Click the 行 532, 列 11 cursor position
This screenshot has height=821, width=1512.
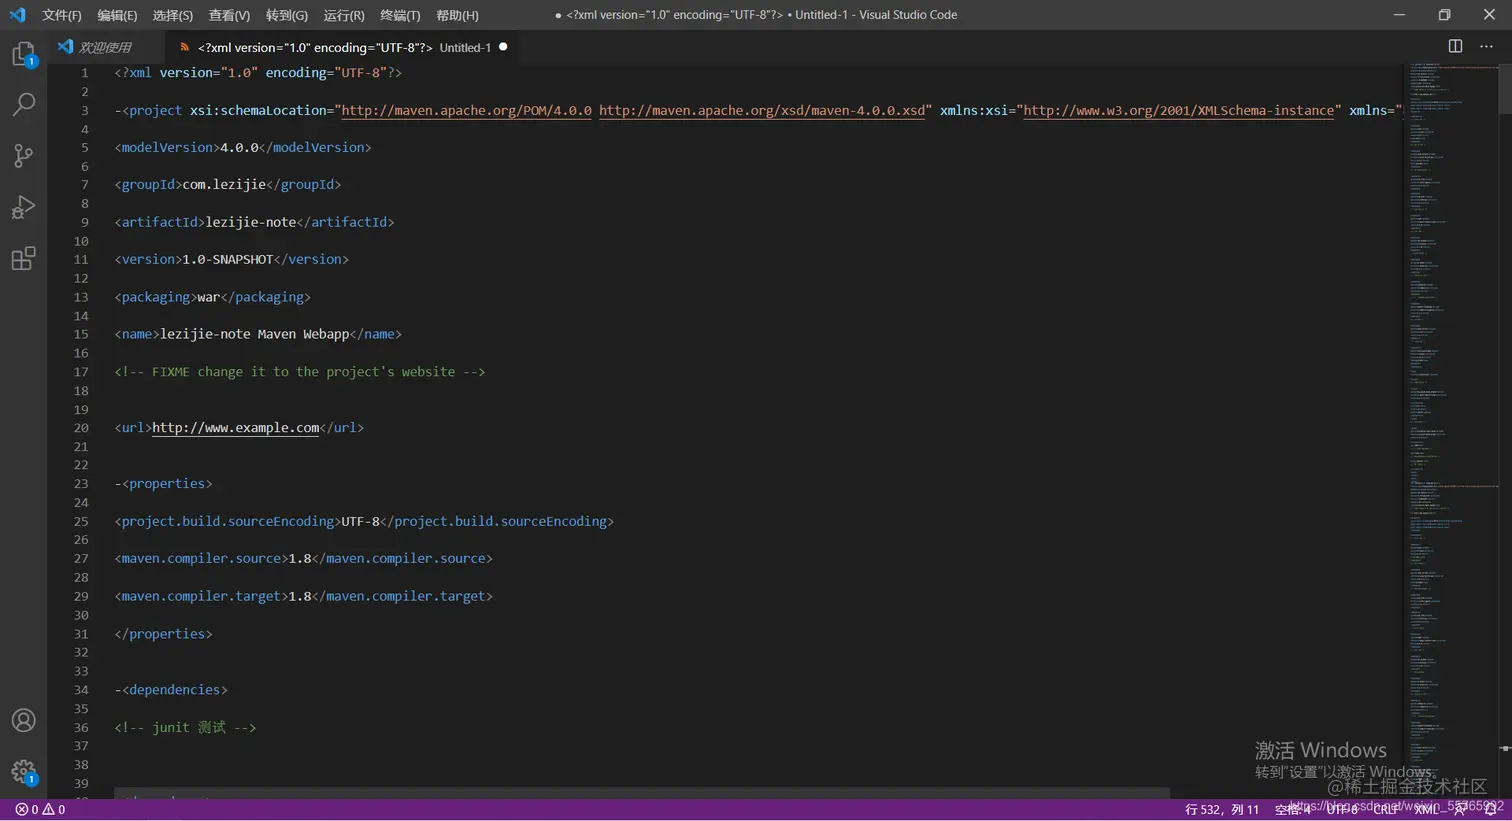coord(1222,809)
